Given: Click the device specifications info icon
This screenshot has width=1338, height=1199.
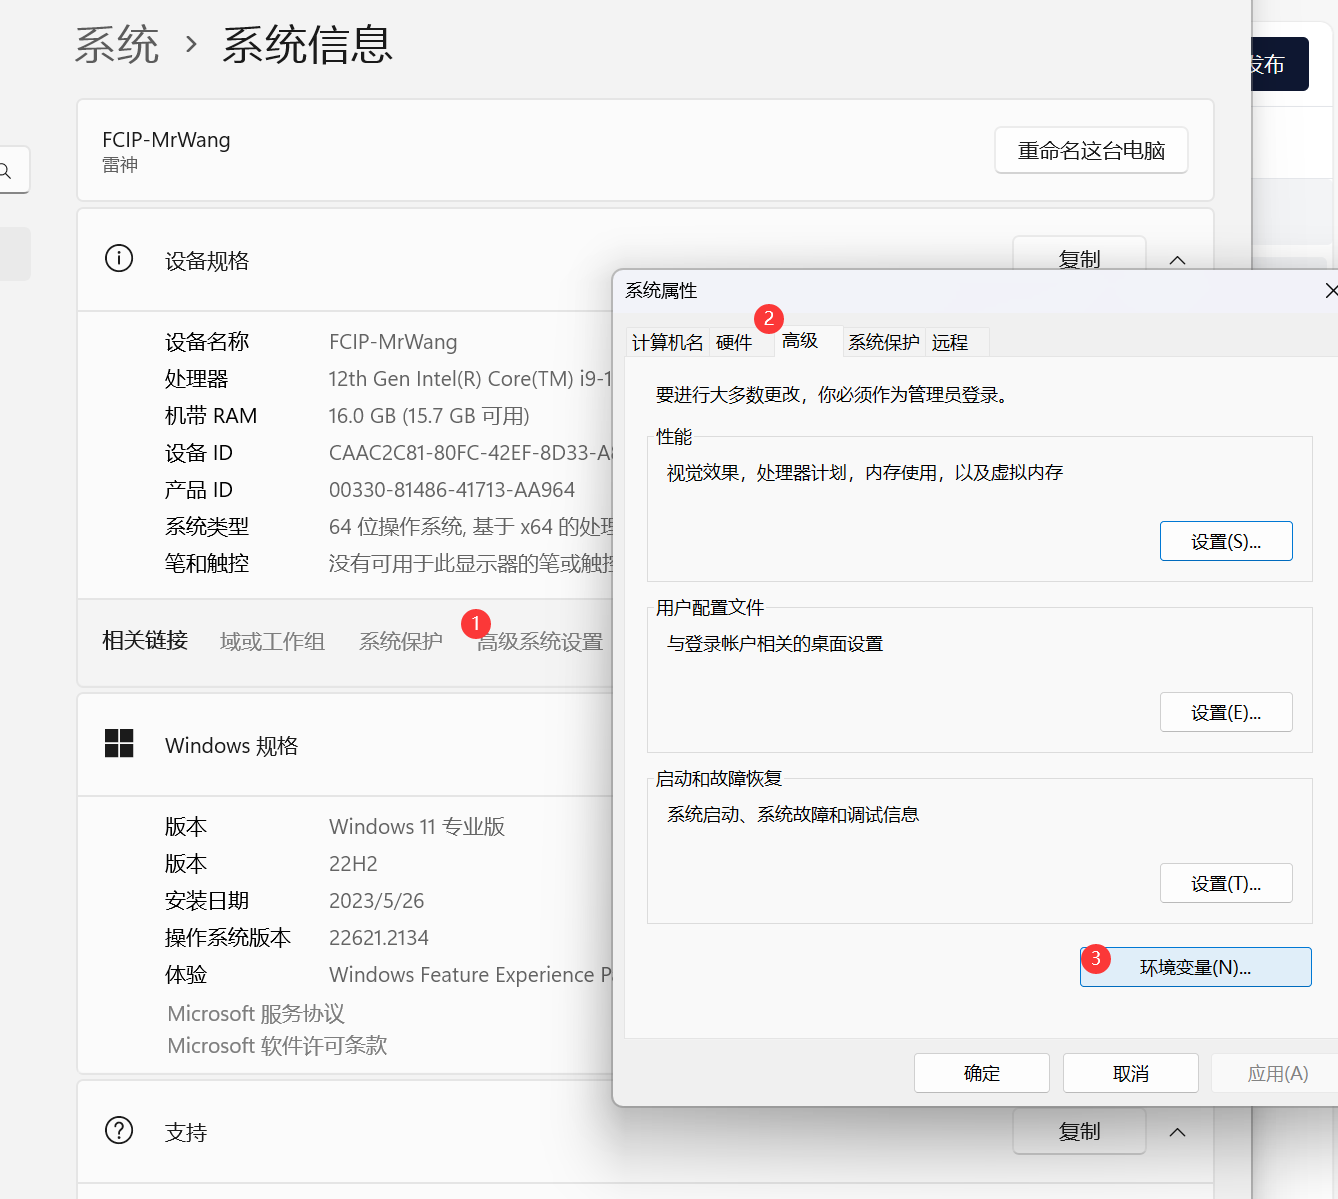Looking at the screenshot, I should (119, 259).
